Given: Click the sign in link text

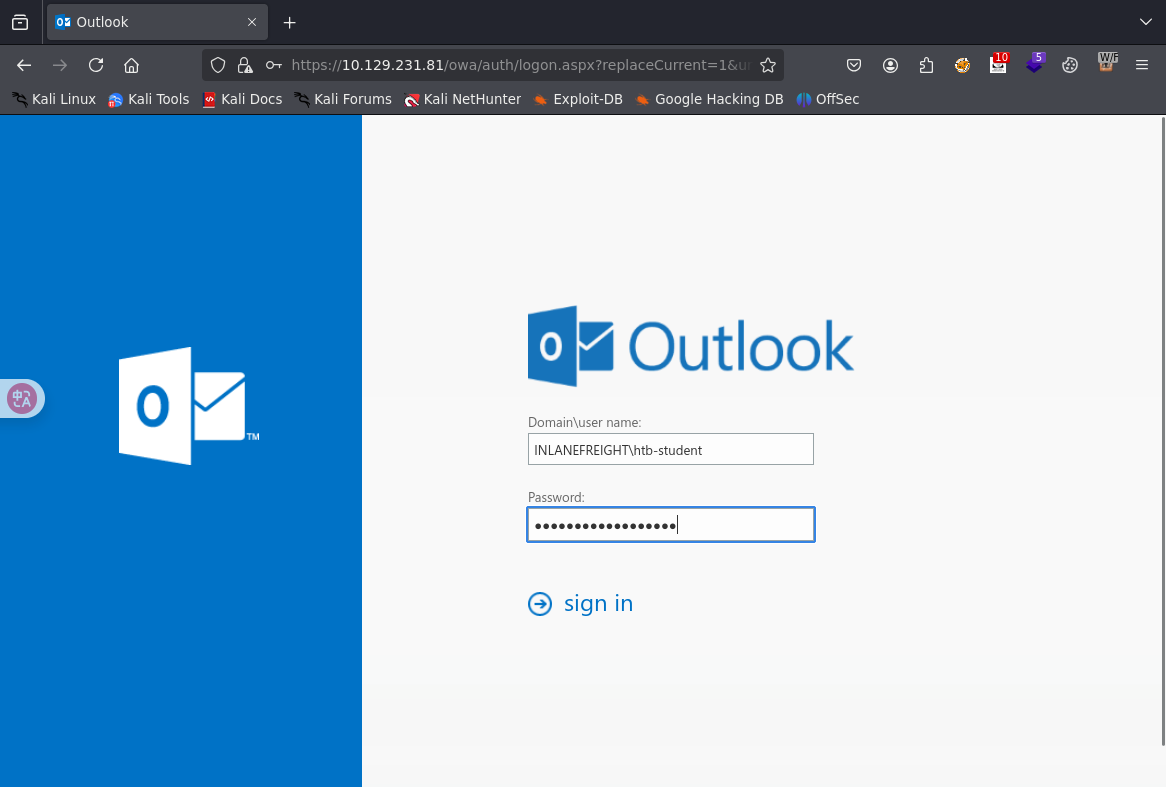Looking at the screenshot, I should tap(599, 603).
